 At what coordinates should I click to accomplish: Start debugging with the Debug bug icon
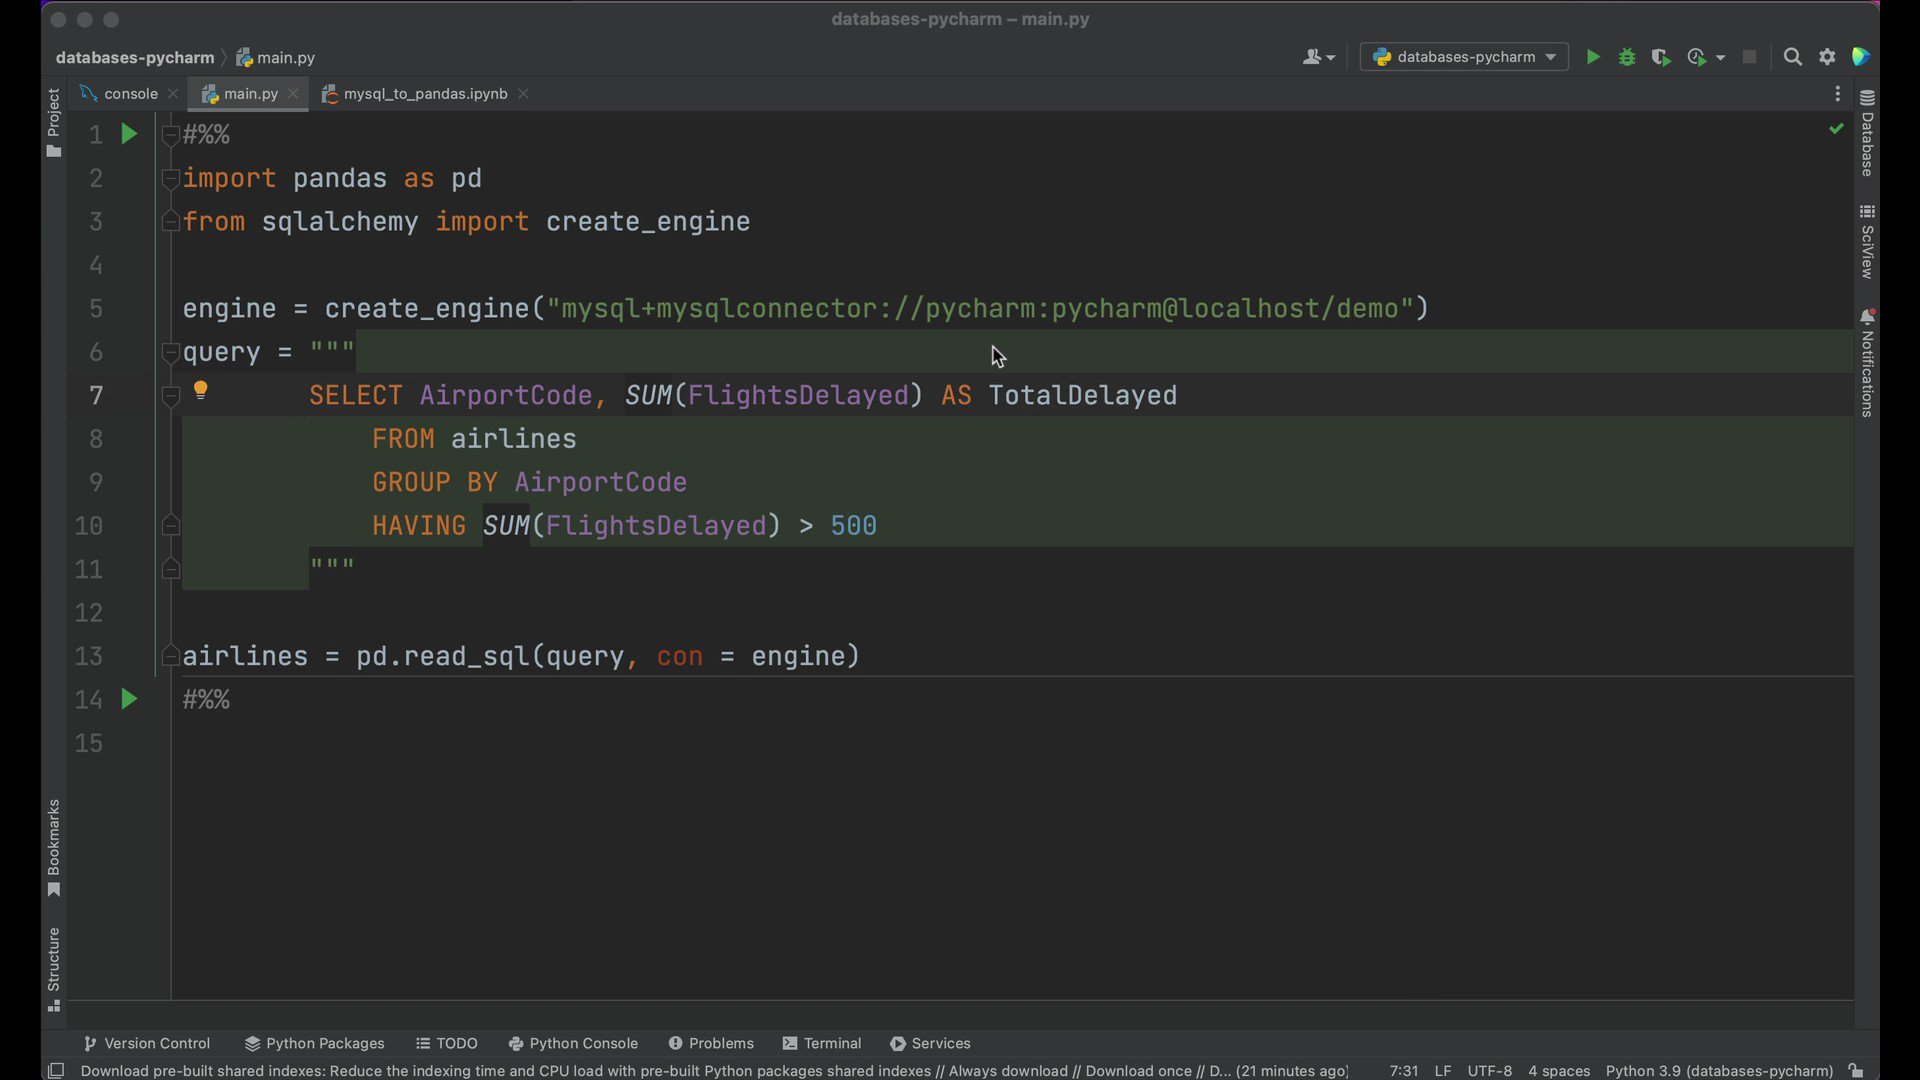1627,57
